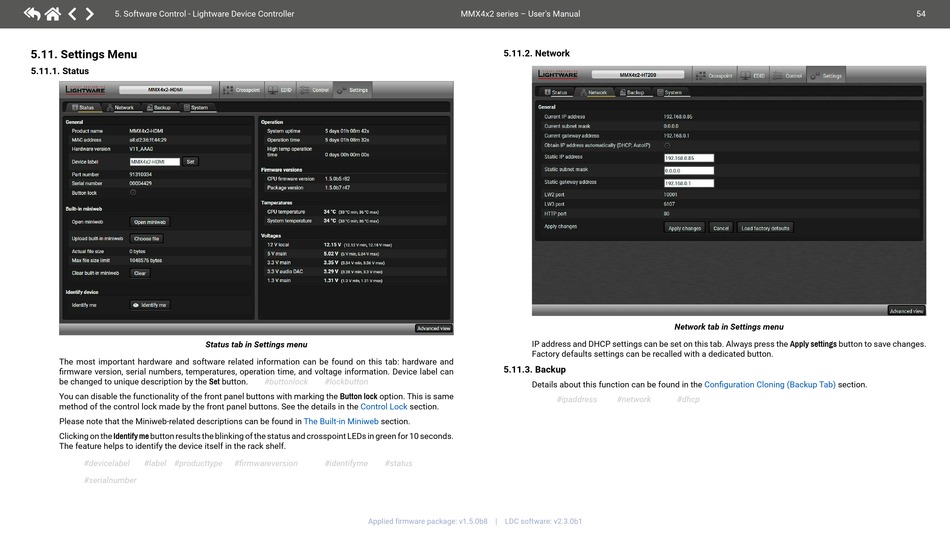Click the #identifyme hashtag
The image size is (950, 533).
[x=346, y=463]
